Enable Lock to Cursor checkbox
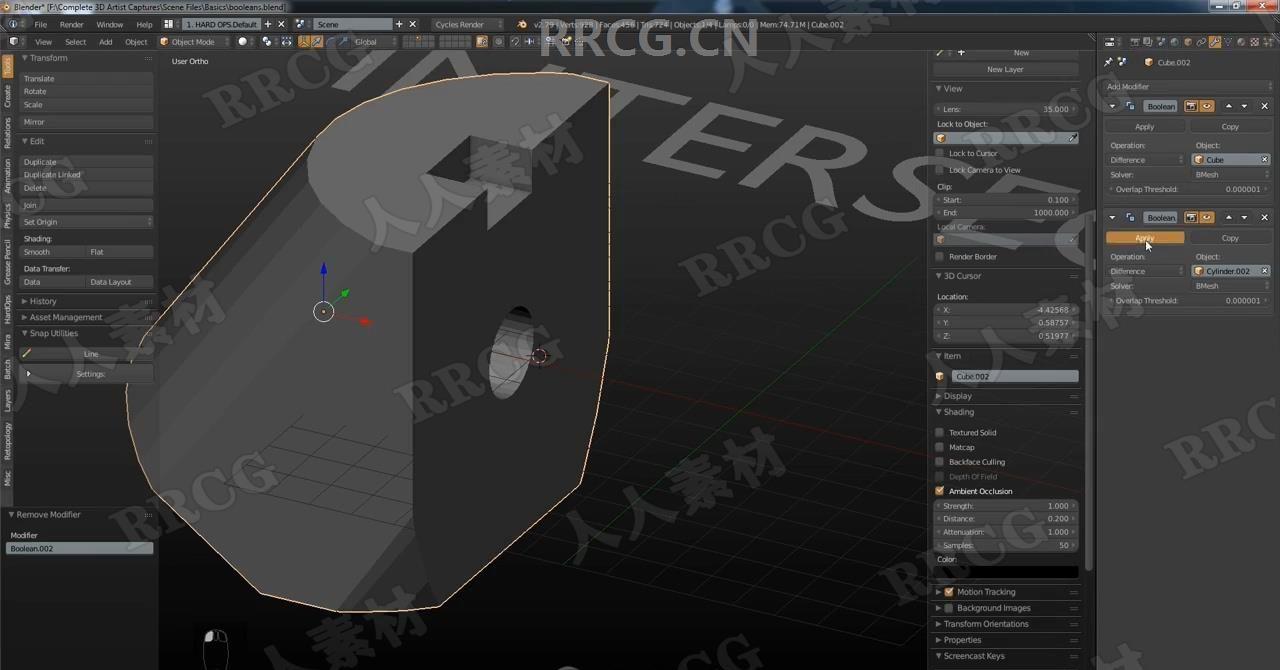1280x670 pixels. (940, 153)
